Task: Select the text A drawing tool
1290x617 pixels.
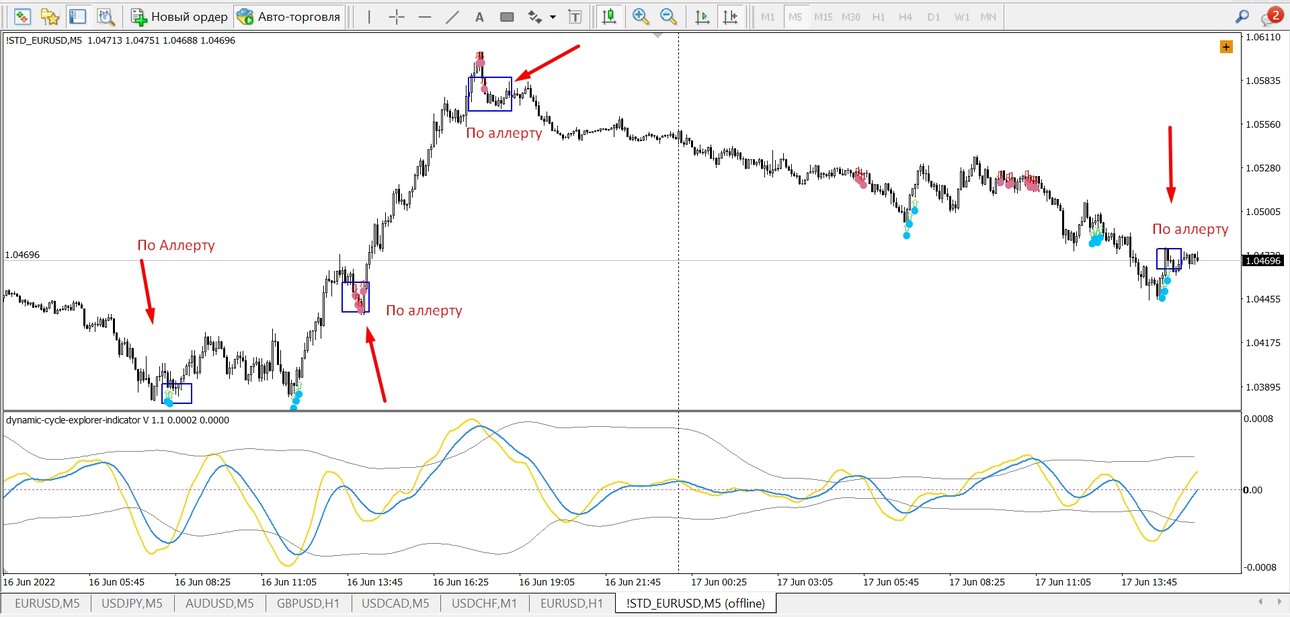Action: click(480, 17)
